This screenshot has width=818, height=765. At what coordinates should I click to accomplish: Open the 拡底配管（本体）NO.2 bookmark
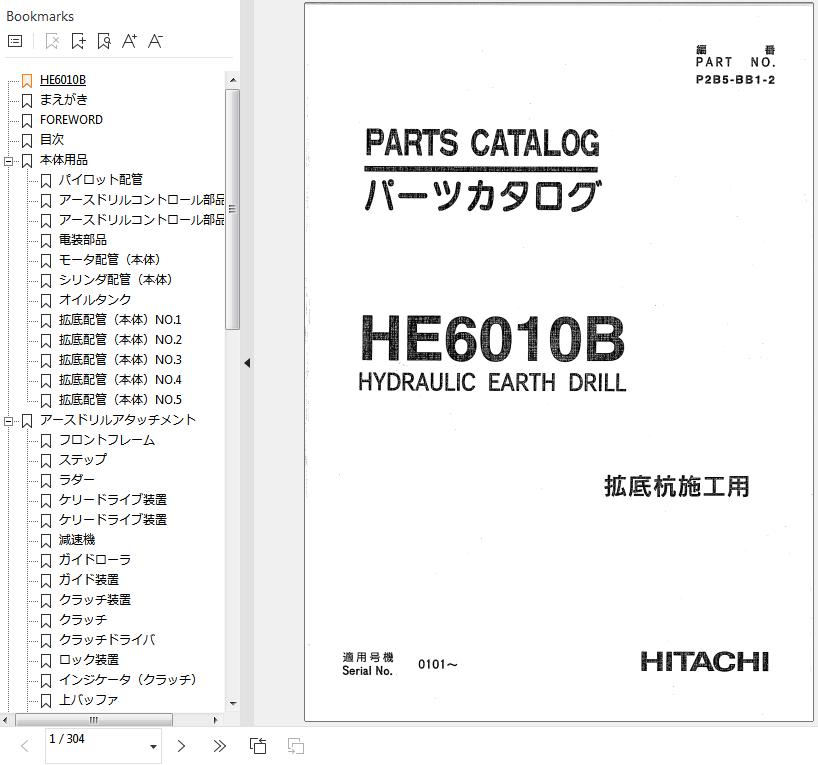[120, 340]
